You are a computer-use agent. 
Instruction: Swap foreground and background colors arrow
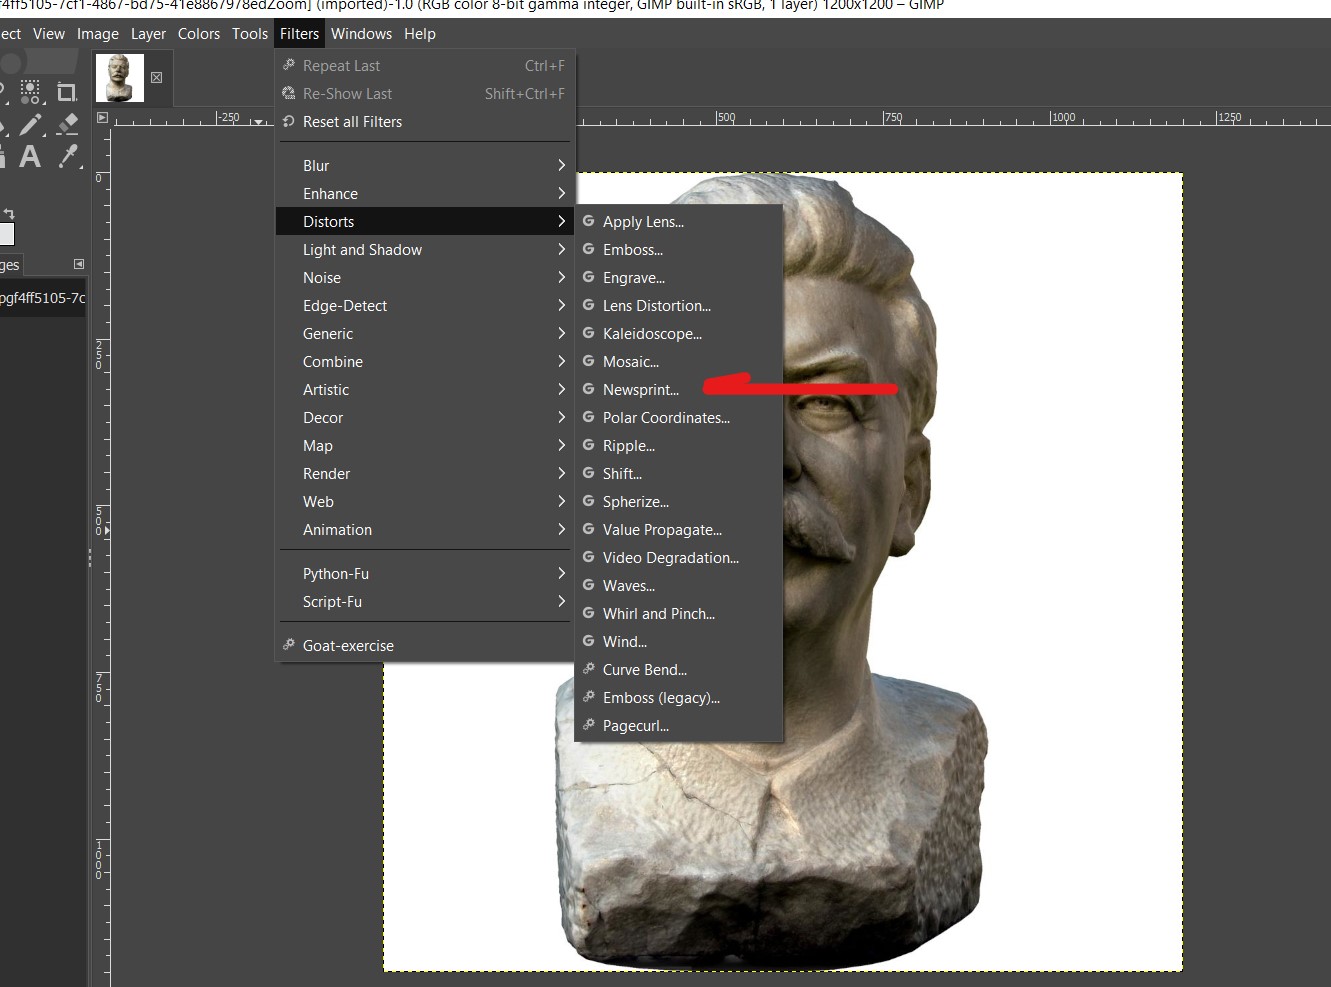tap(9, 213)
